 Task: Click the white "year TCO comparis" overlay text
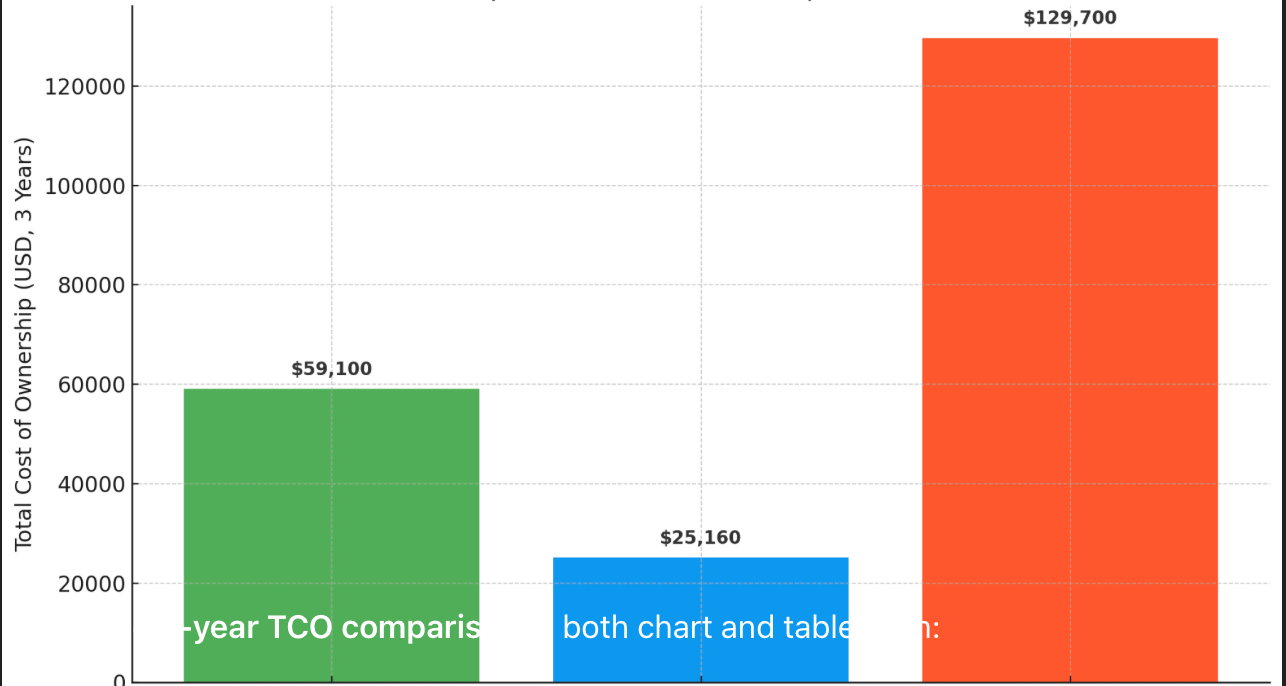pyautogui.click(x=332, y=628)
